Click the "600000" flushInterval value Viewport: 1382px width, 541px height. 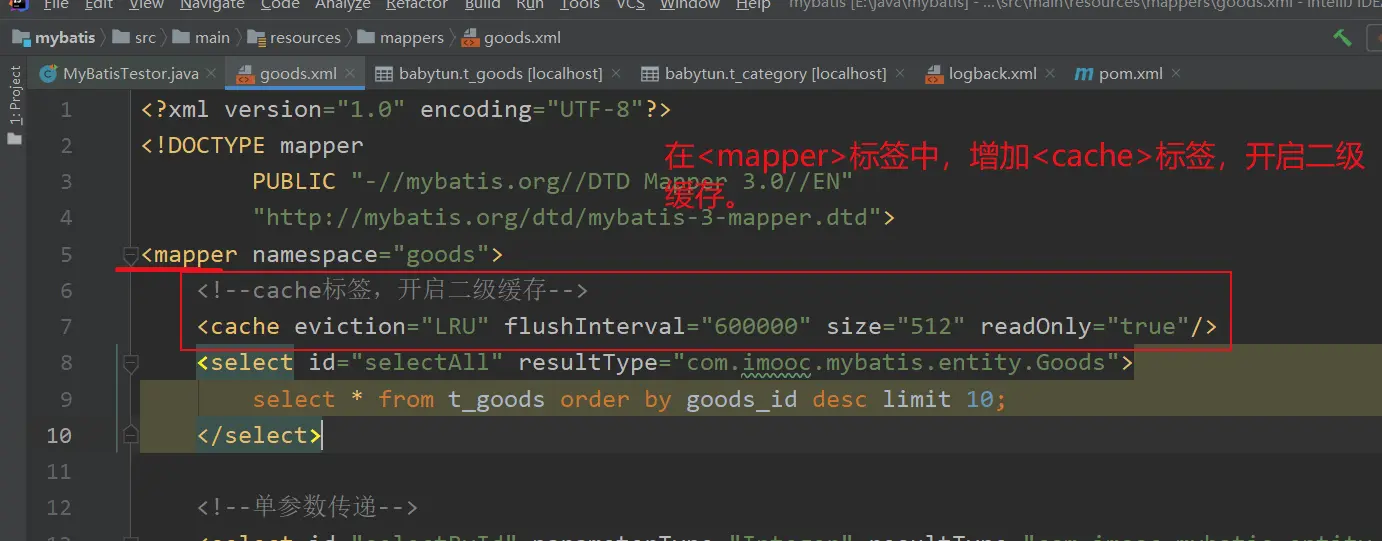coord(756,327)
